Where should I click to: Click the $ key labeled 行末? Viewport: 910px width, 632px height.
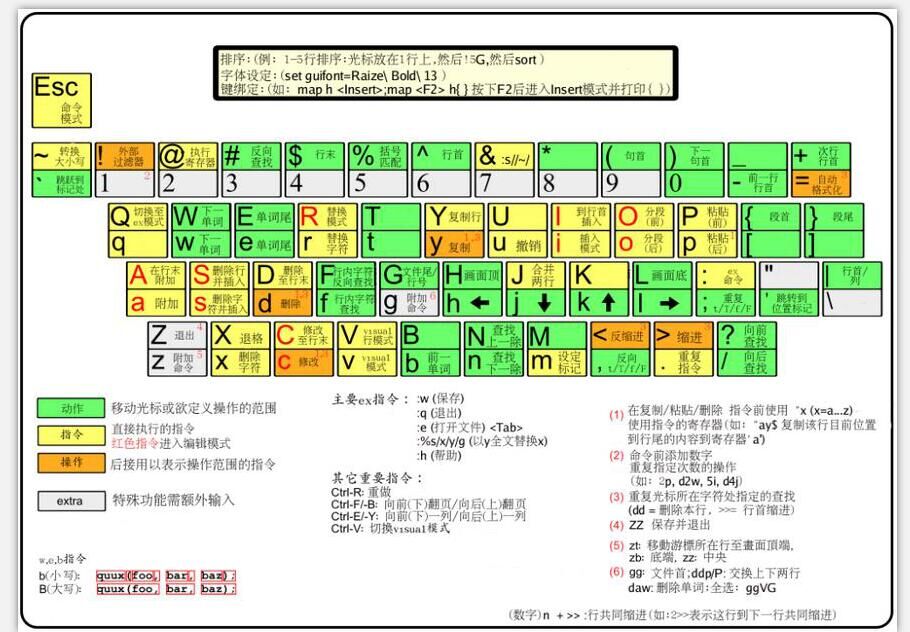tap(315, 156)
